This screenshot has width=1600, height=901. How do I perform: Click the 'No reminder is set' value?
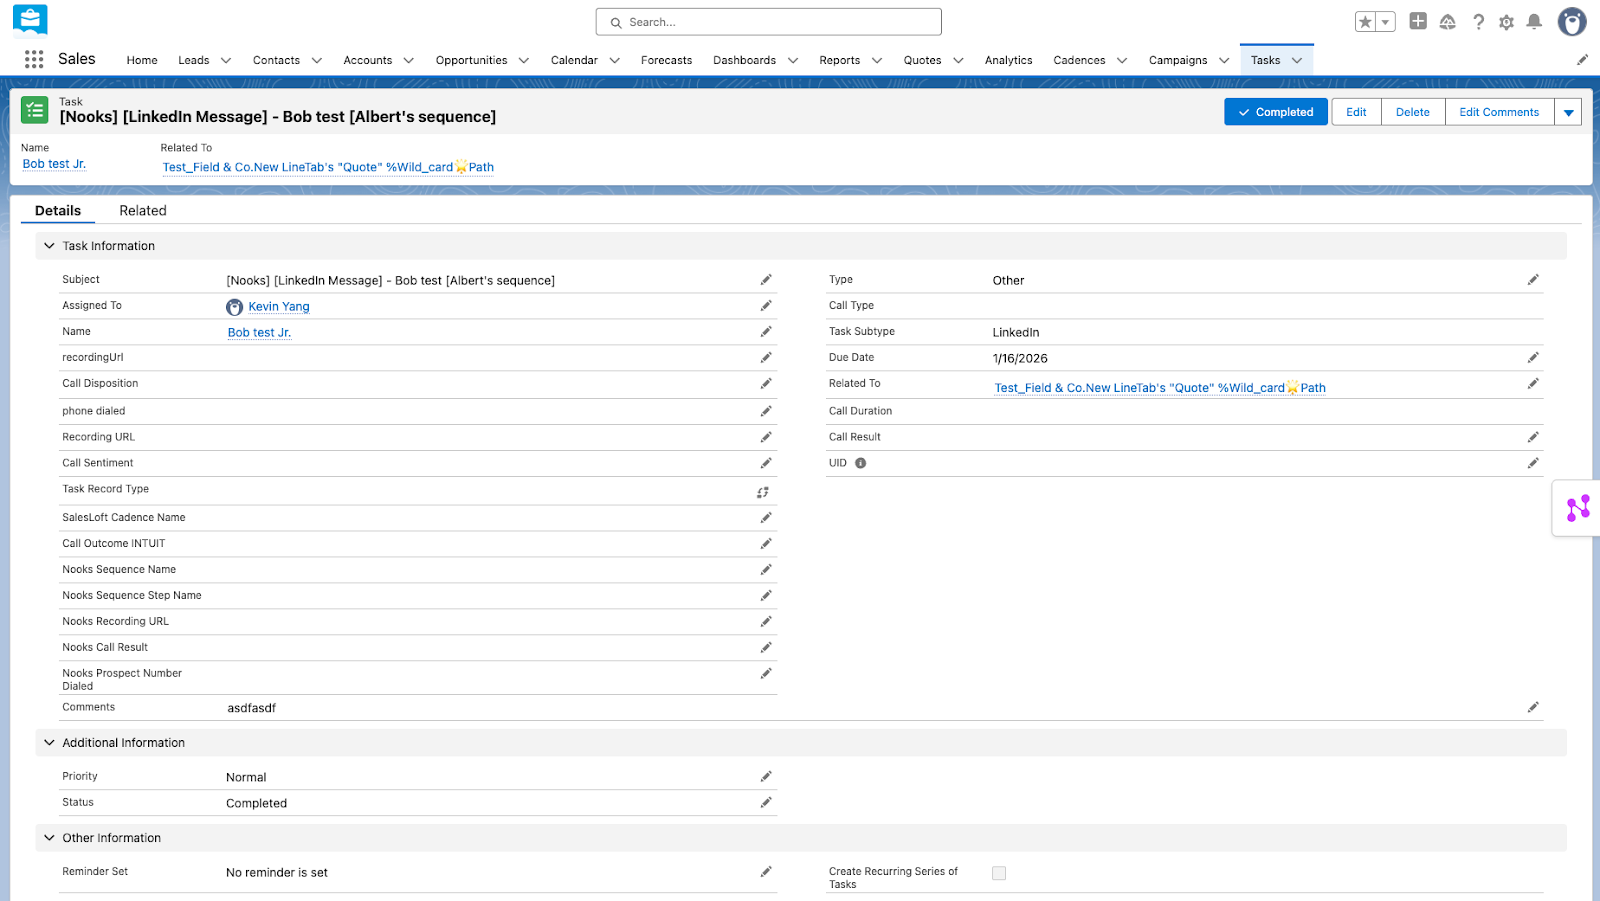click(x=277, y=873)
